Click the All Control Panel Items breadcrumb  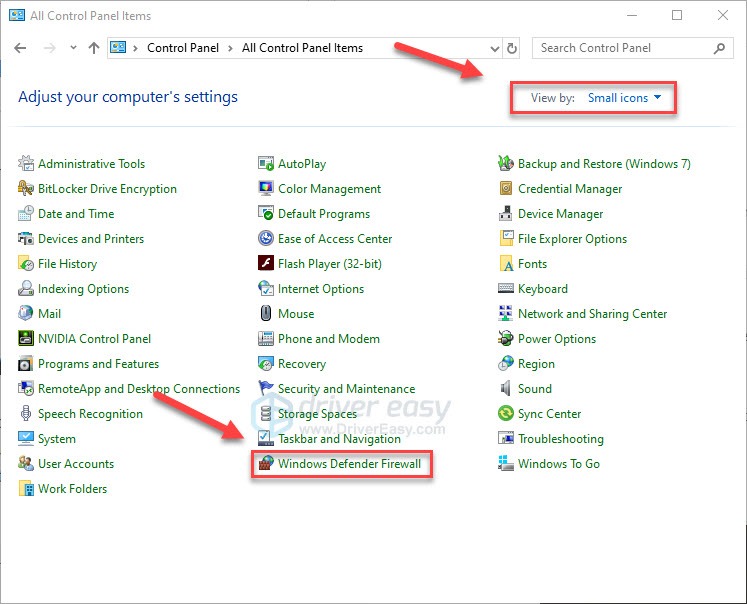coord(303,48)
